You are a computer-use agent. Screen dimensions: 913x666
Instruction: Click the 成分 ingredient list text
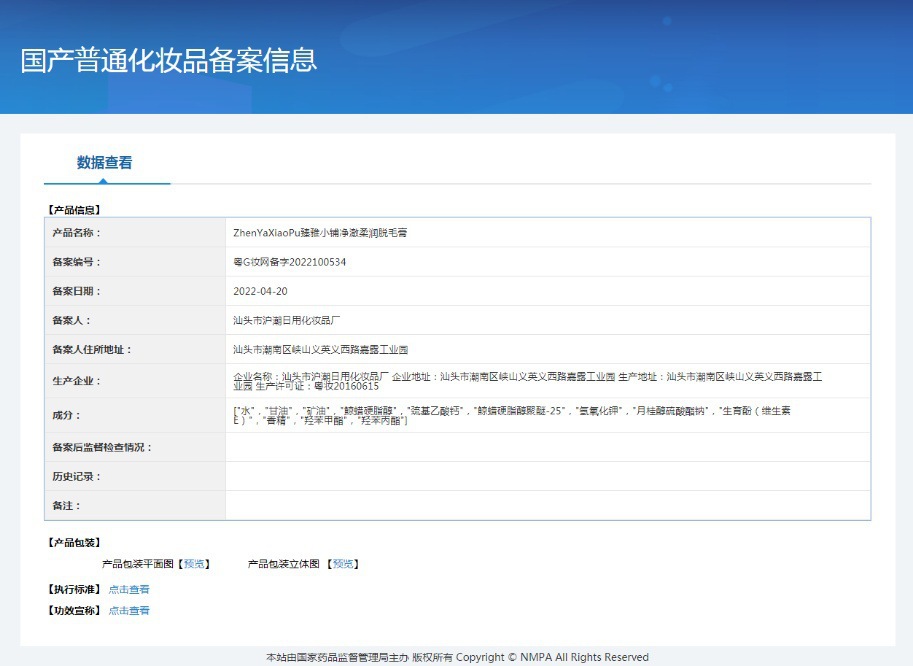[512, 415]
